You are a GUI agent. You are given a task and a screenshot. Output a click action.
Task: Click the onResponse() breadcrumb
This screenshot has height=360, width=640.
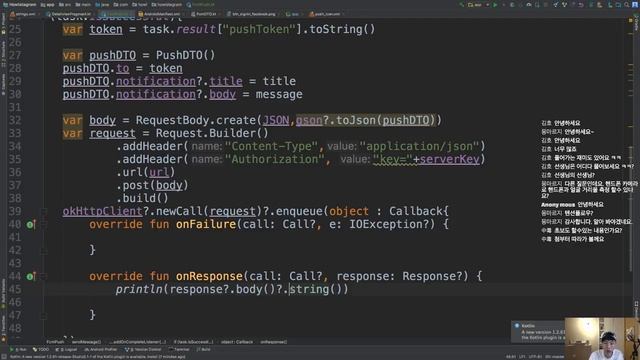coord(273,342)
